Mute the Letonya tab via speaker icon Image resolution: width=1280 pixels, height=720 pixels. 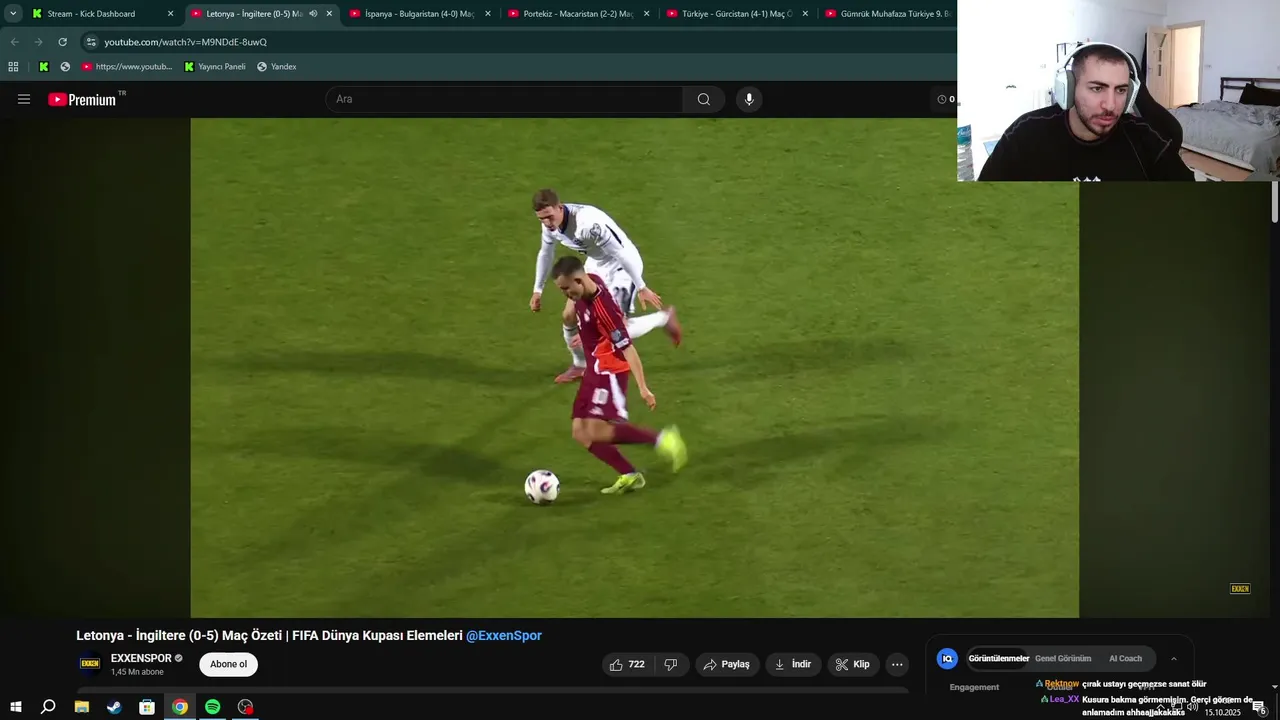(x=313, y=14)
